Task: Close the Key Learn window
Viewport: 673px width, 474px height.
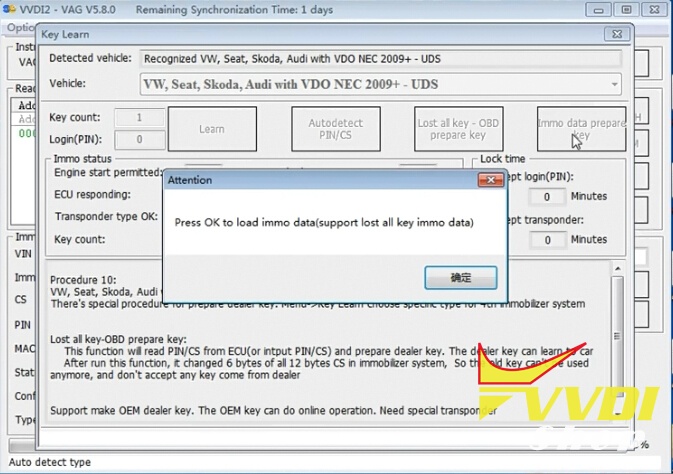Action: pyautogui.click(x=617, y=34)
